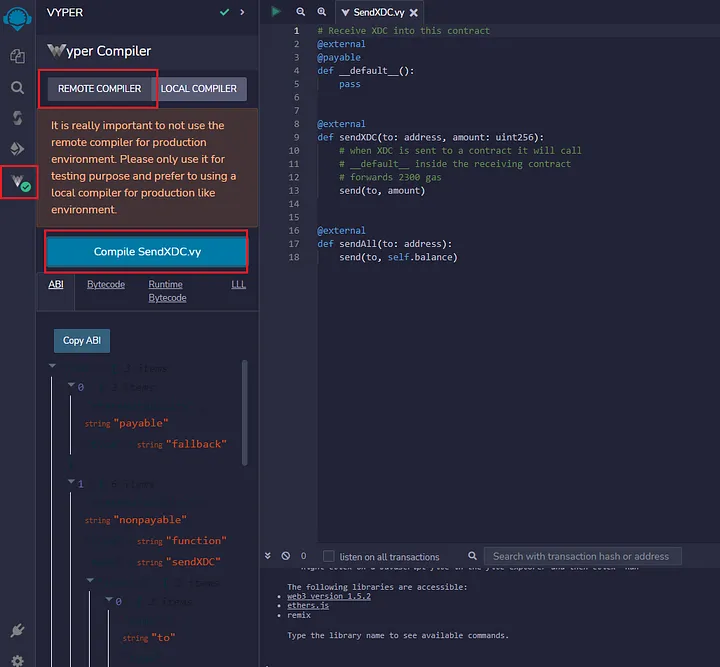Open the Search in files icon
The width and height of the screenshot is (720, 667).
17,87
